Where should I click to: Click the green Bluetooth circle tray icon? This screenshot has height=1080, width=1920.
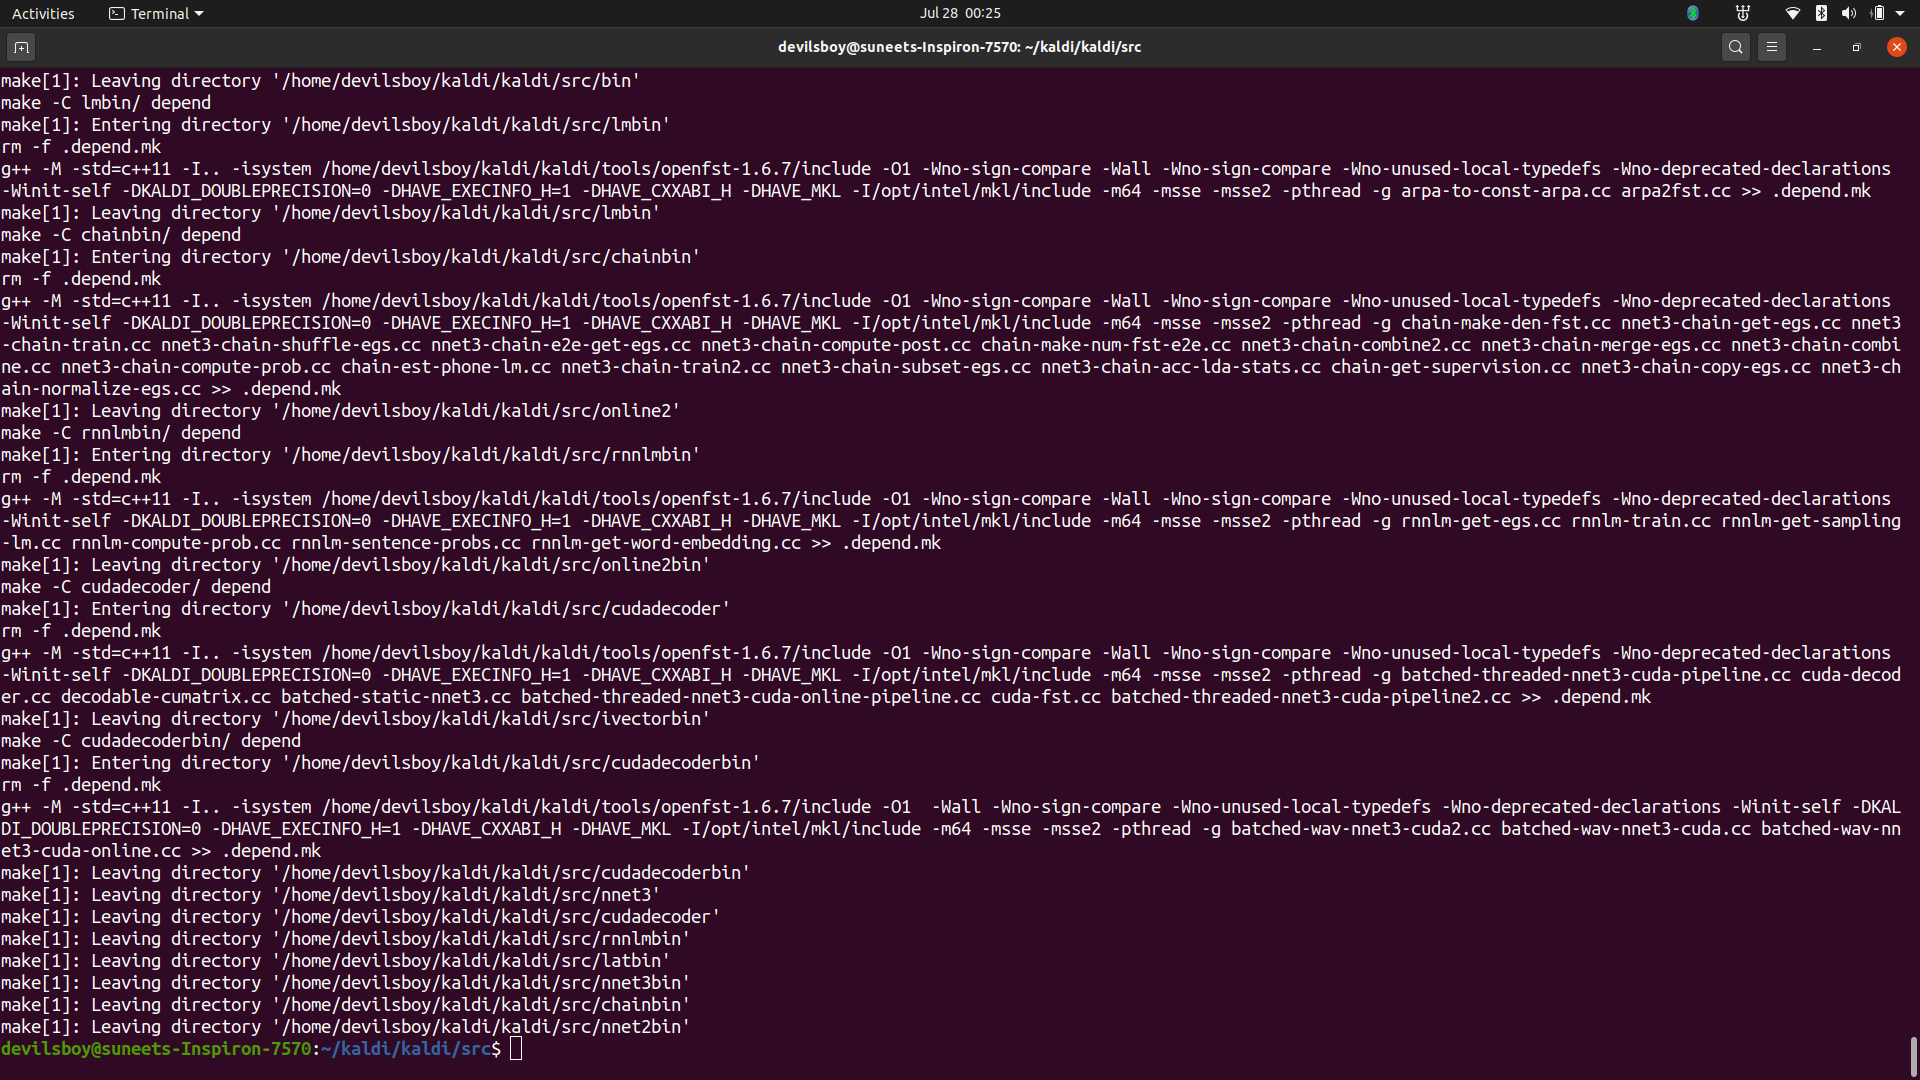pos(1692,13)
